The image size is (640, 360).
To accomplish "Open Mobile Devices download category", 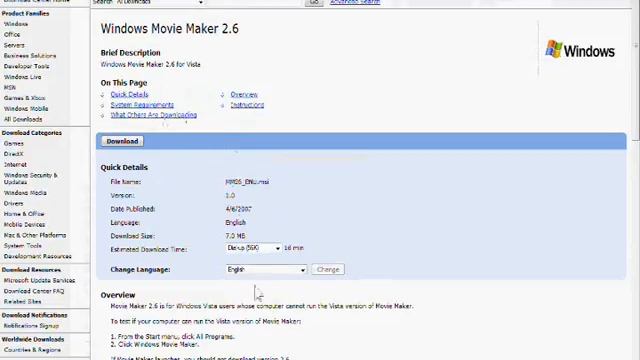I will (24, 225).
